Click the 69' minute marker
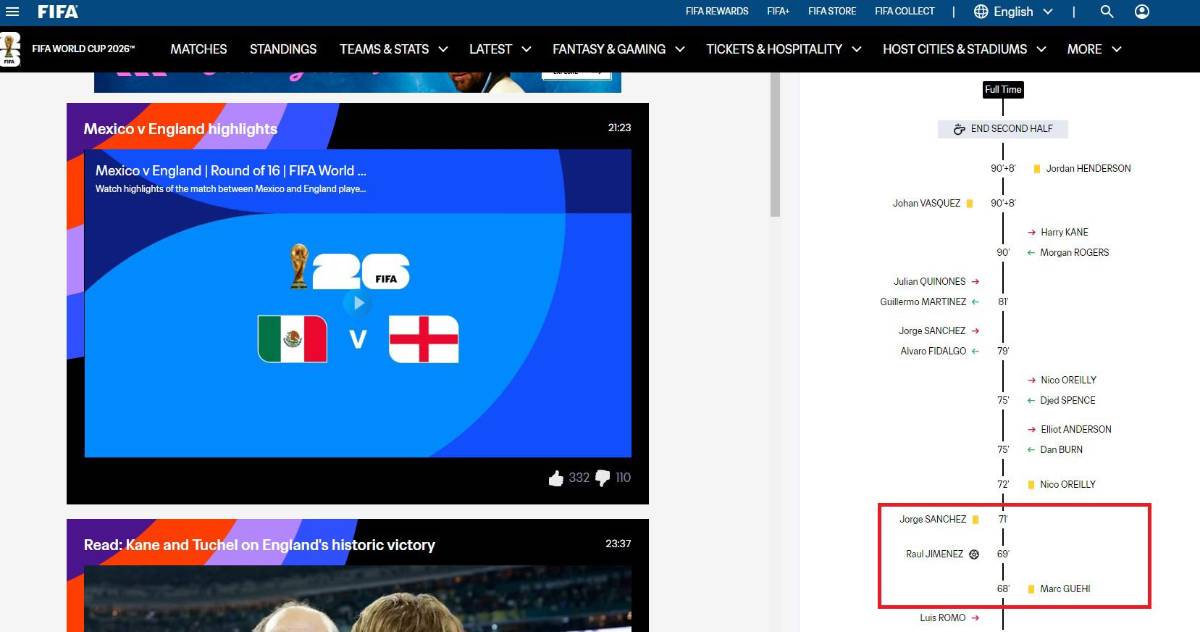1200x632 pixels. (x=1003, y=554)
